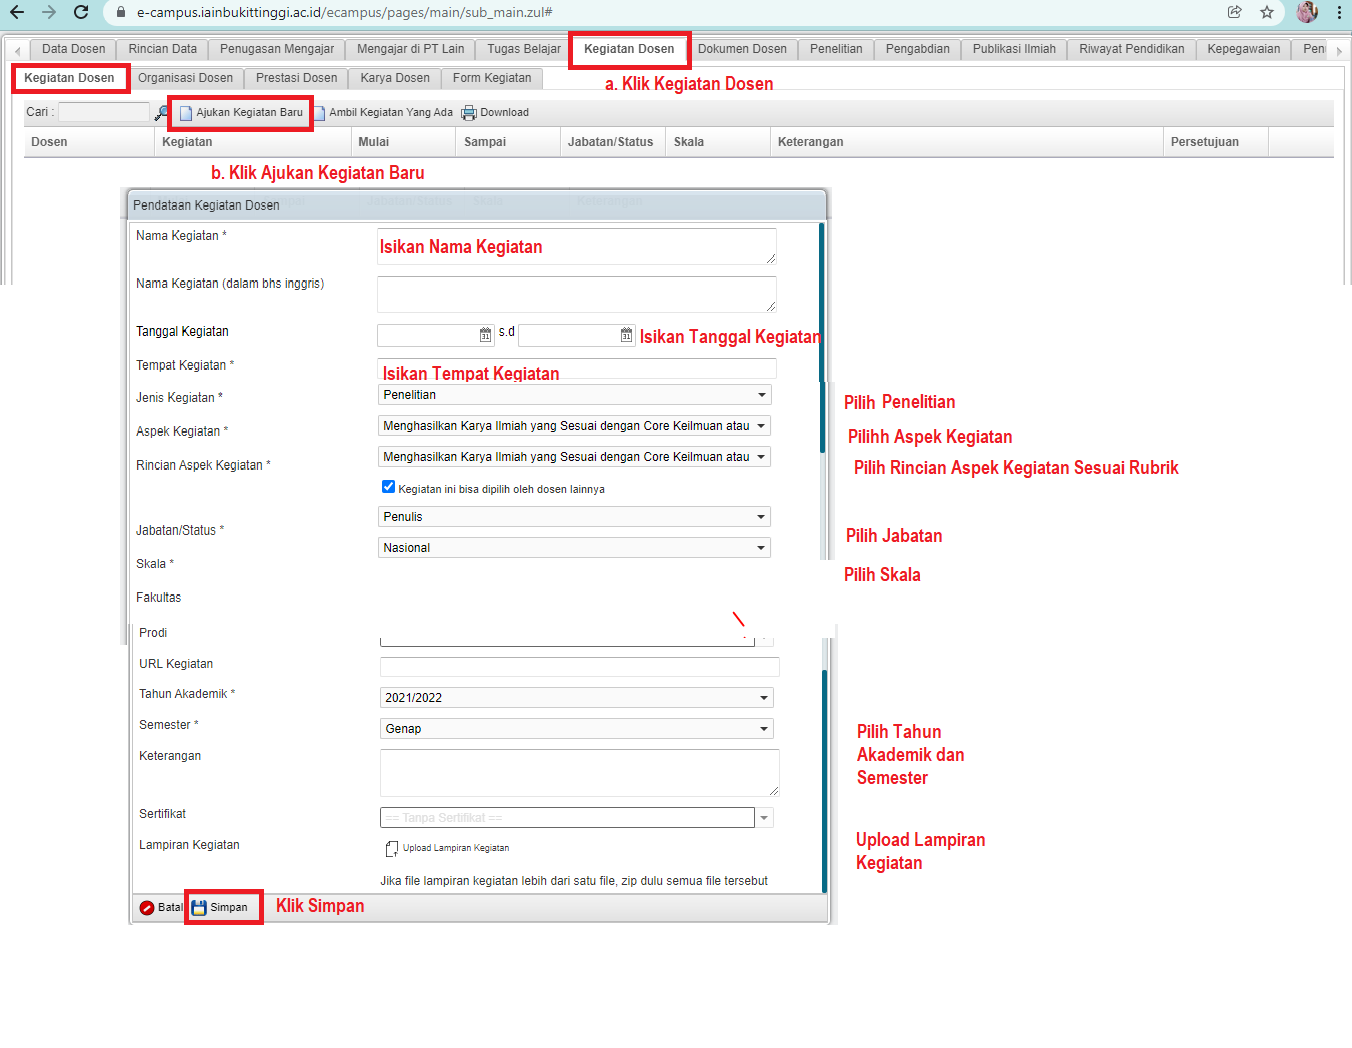This screenshot has width=1352, height=1048.
Task: Click the Download printer icon
Action: pos(468,113)
